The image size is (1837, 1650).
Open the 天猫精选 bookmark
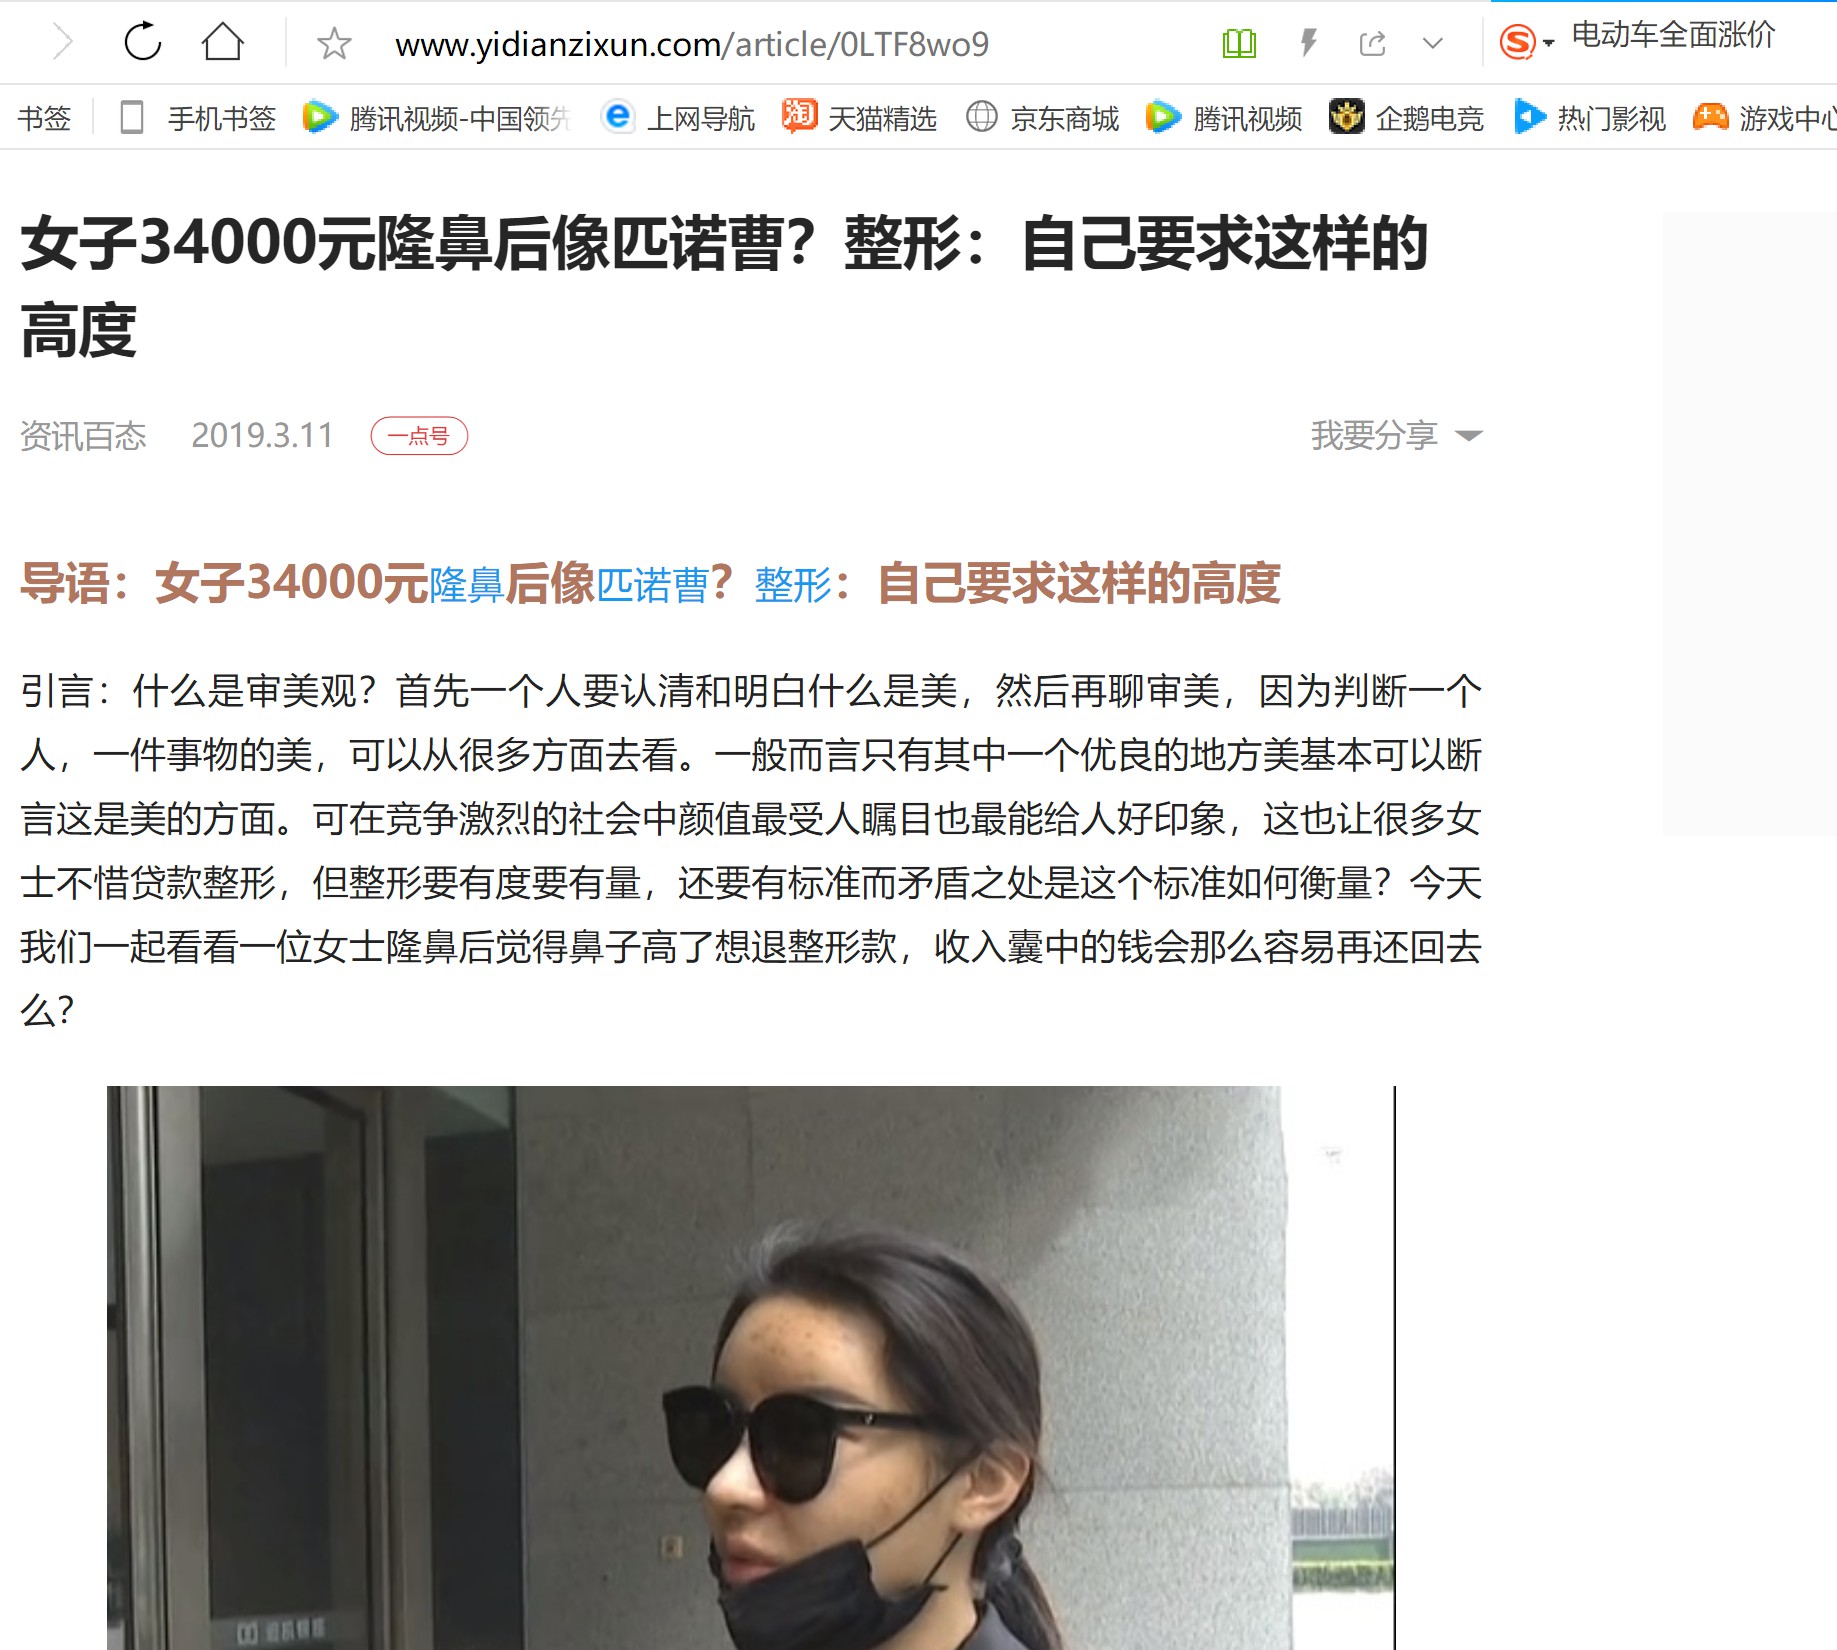click(x=859, y=118)
